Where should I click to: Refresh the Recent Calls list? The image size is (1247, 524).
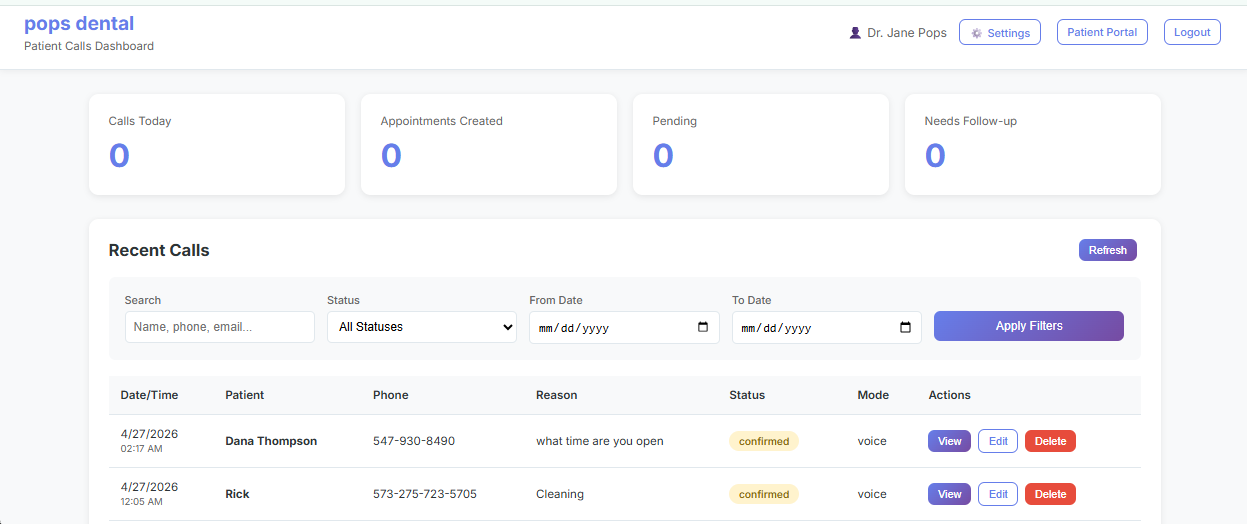(1107, 250)
